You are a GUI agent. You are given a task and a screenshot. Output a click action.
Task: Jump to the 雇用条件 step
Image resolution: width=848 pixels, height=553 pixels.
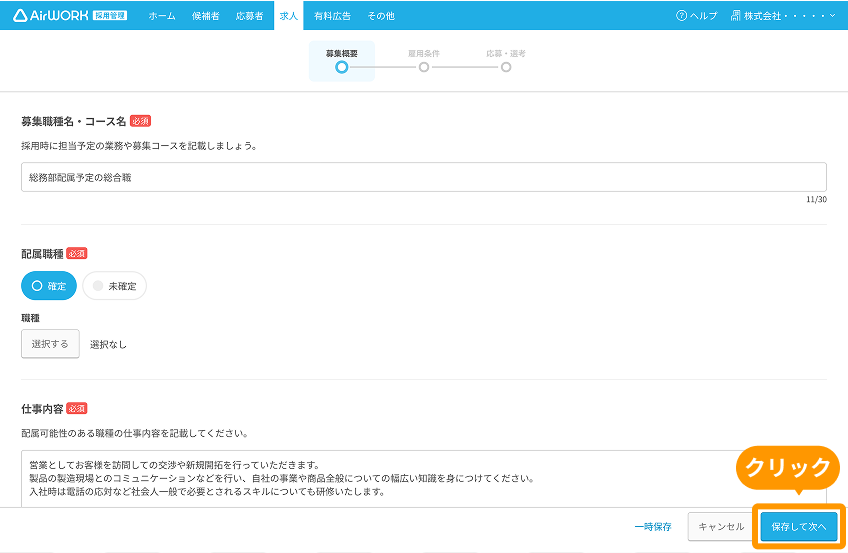[x=424, y=61]
